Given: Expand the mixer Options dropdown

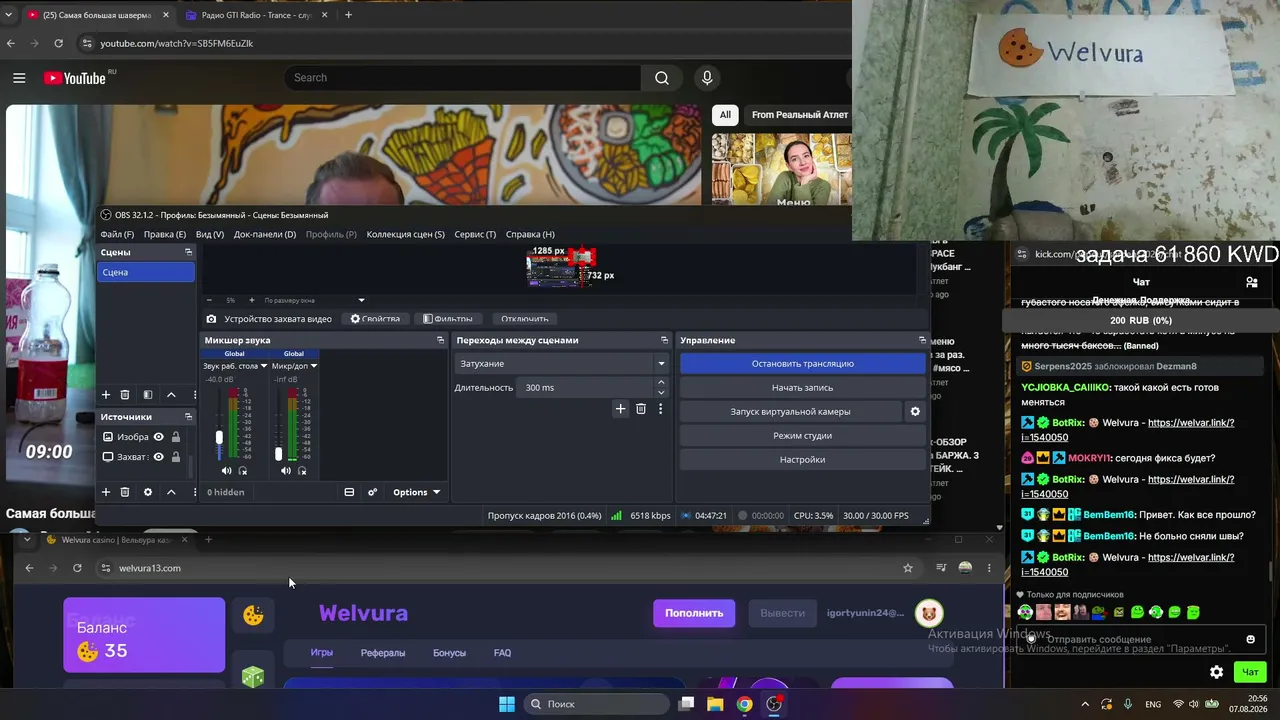Looking at the screenshot, I should 416,492.
